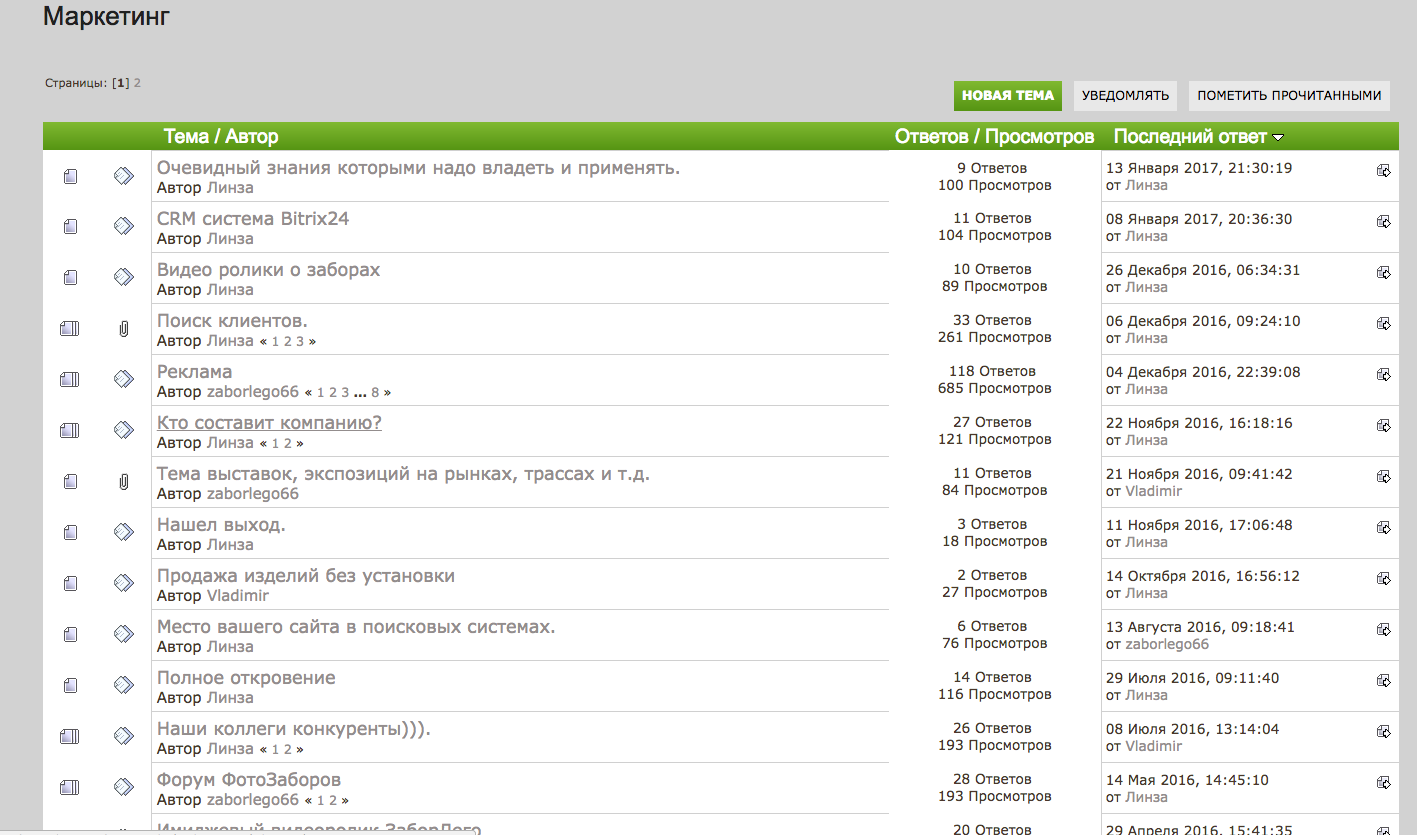The width and height of the screenshot is (1417, 835).
Task: Sort by Просмотров column header
Action: (x=1040, y=137)
